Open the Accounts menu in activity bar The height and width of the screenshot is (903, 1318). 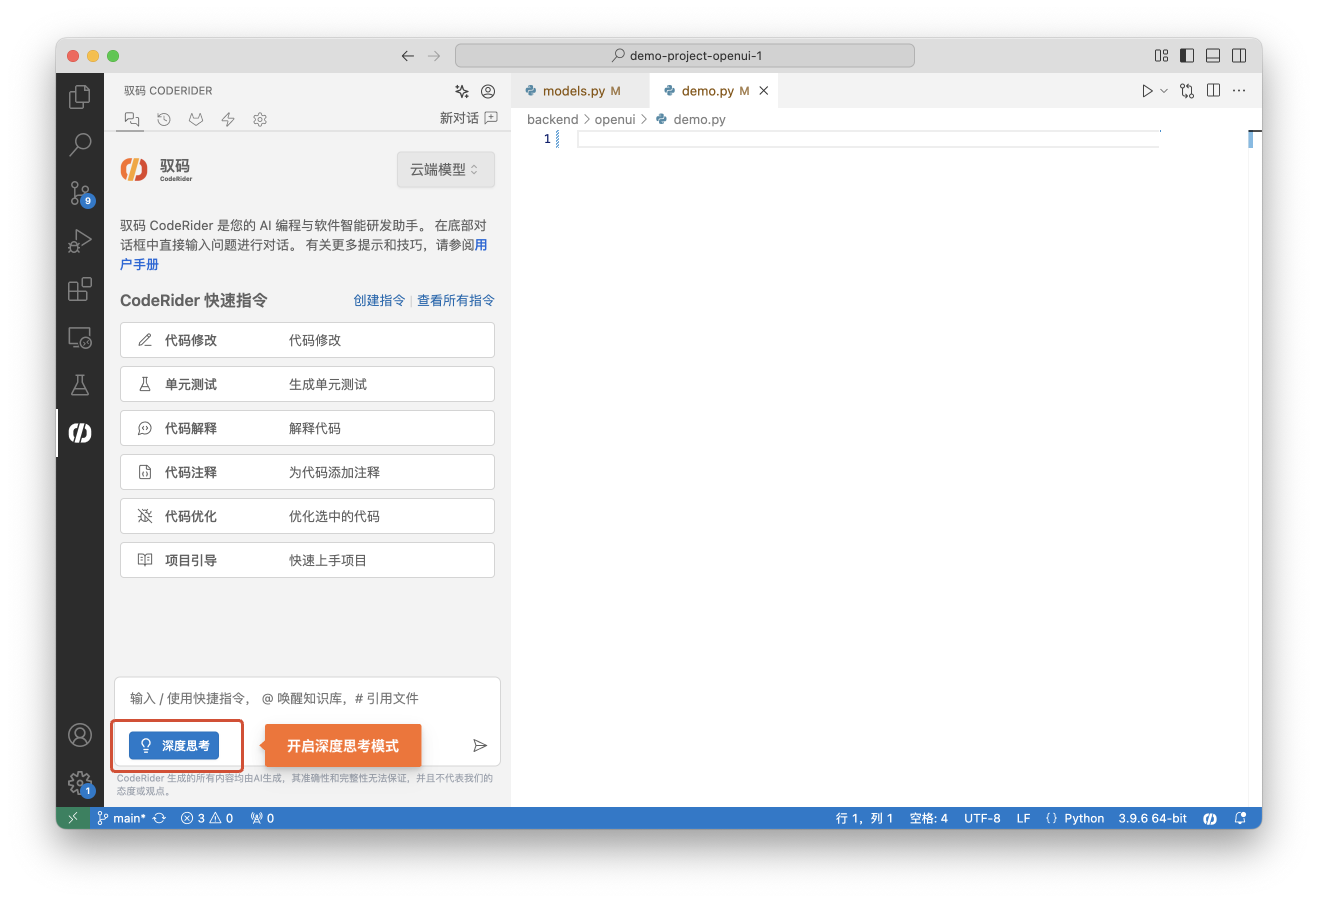79,735
